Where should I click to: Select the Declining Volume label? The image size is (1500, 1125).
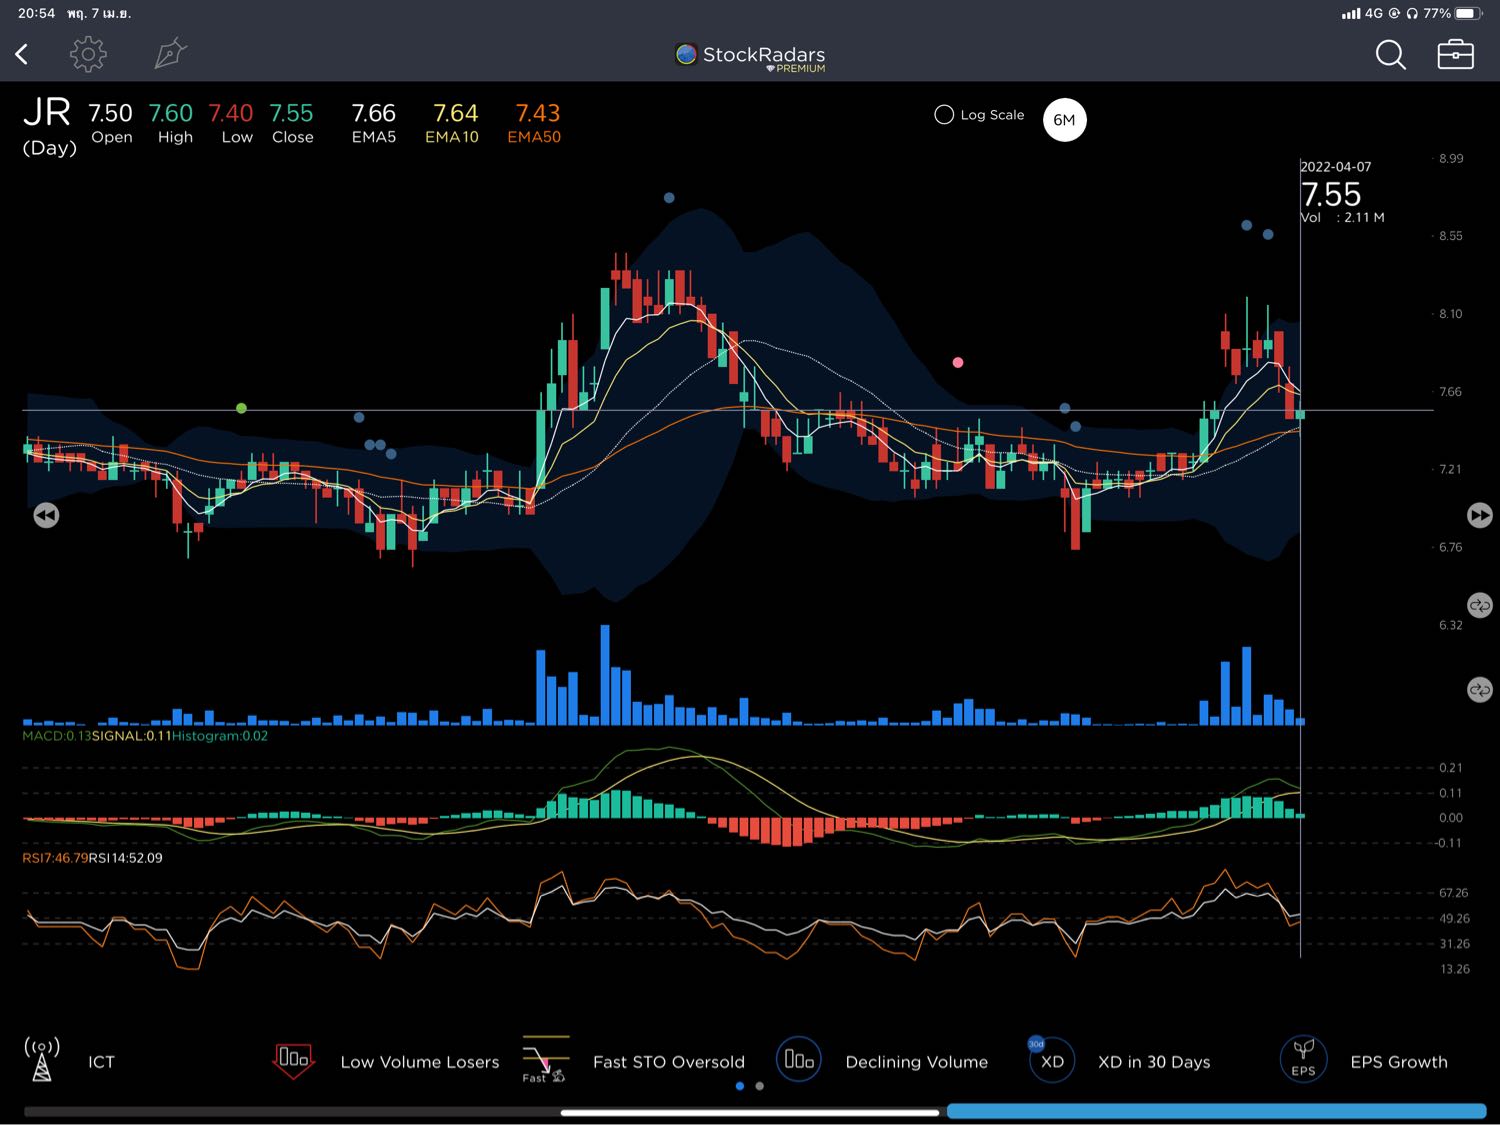(x=916, y=1062)
